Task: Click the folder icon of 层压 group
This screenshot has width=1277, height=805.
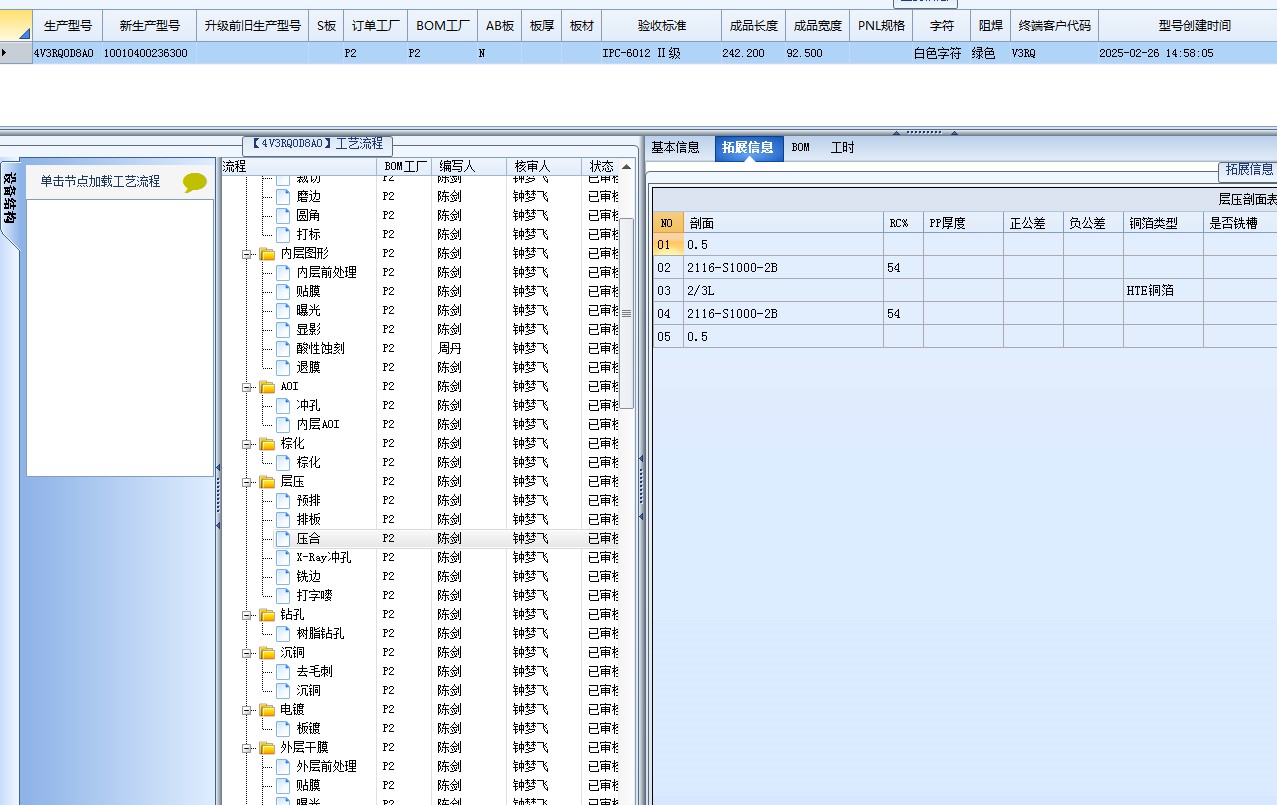Action: tap(268, 482)
